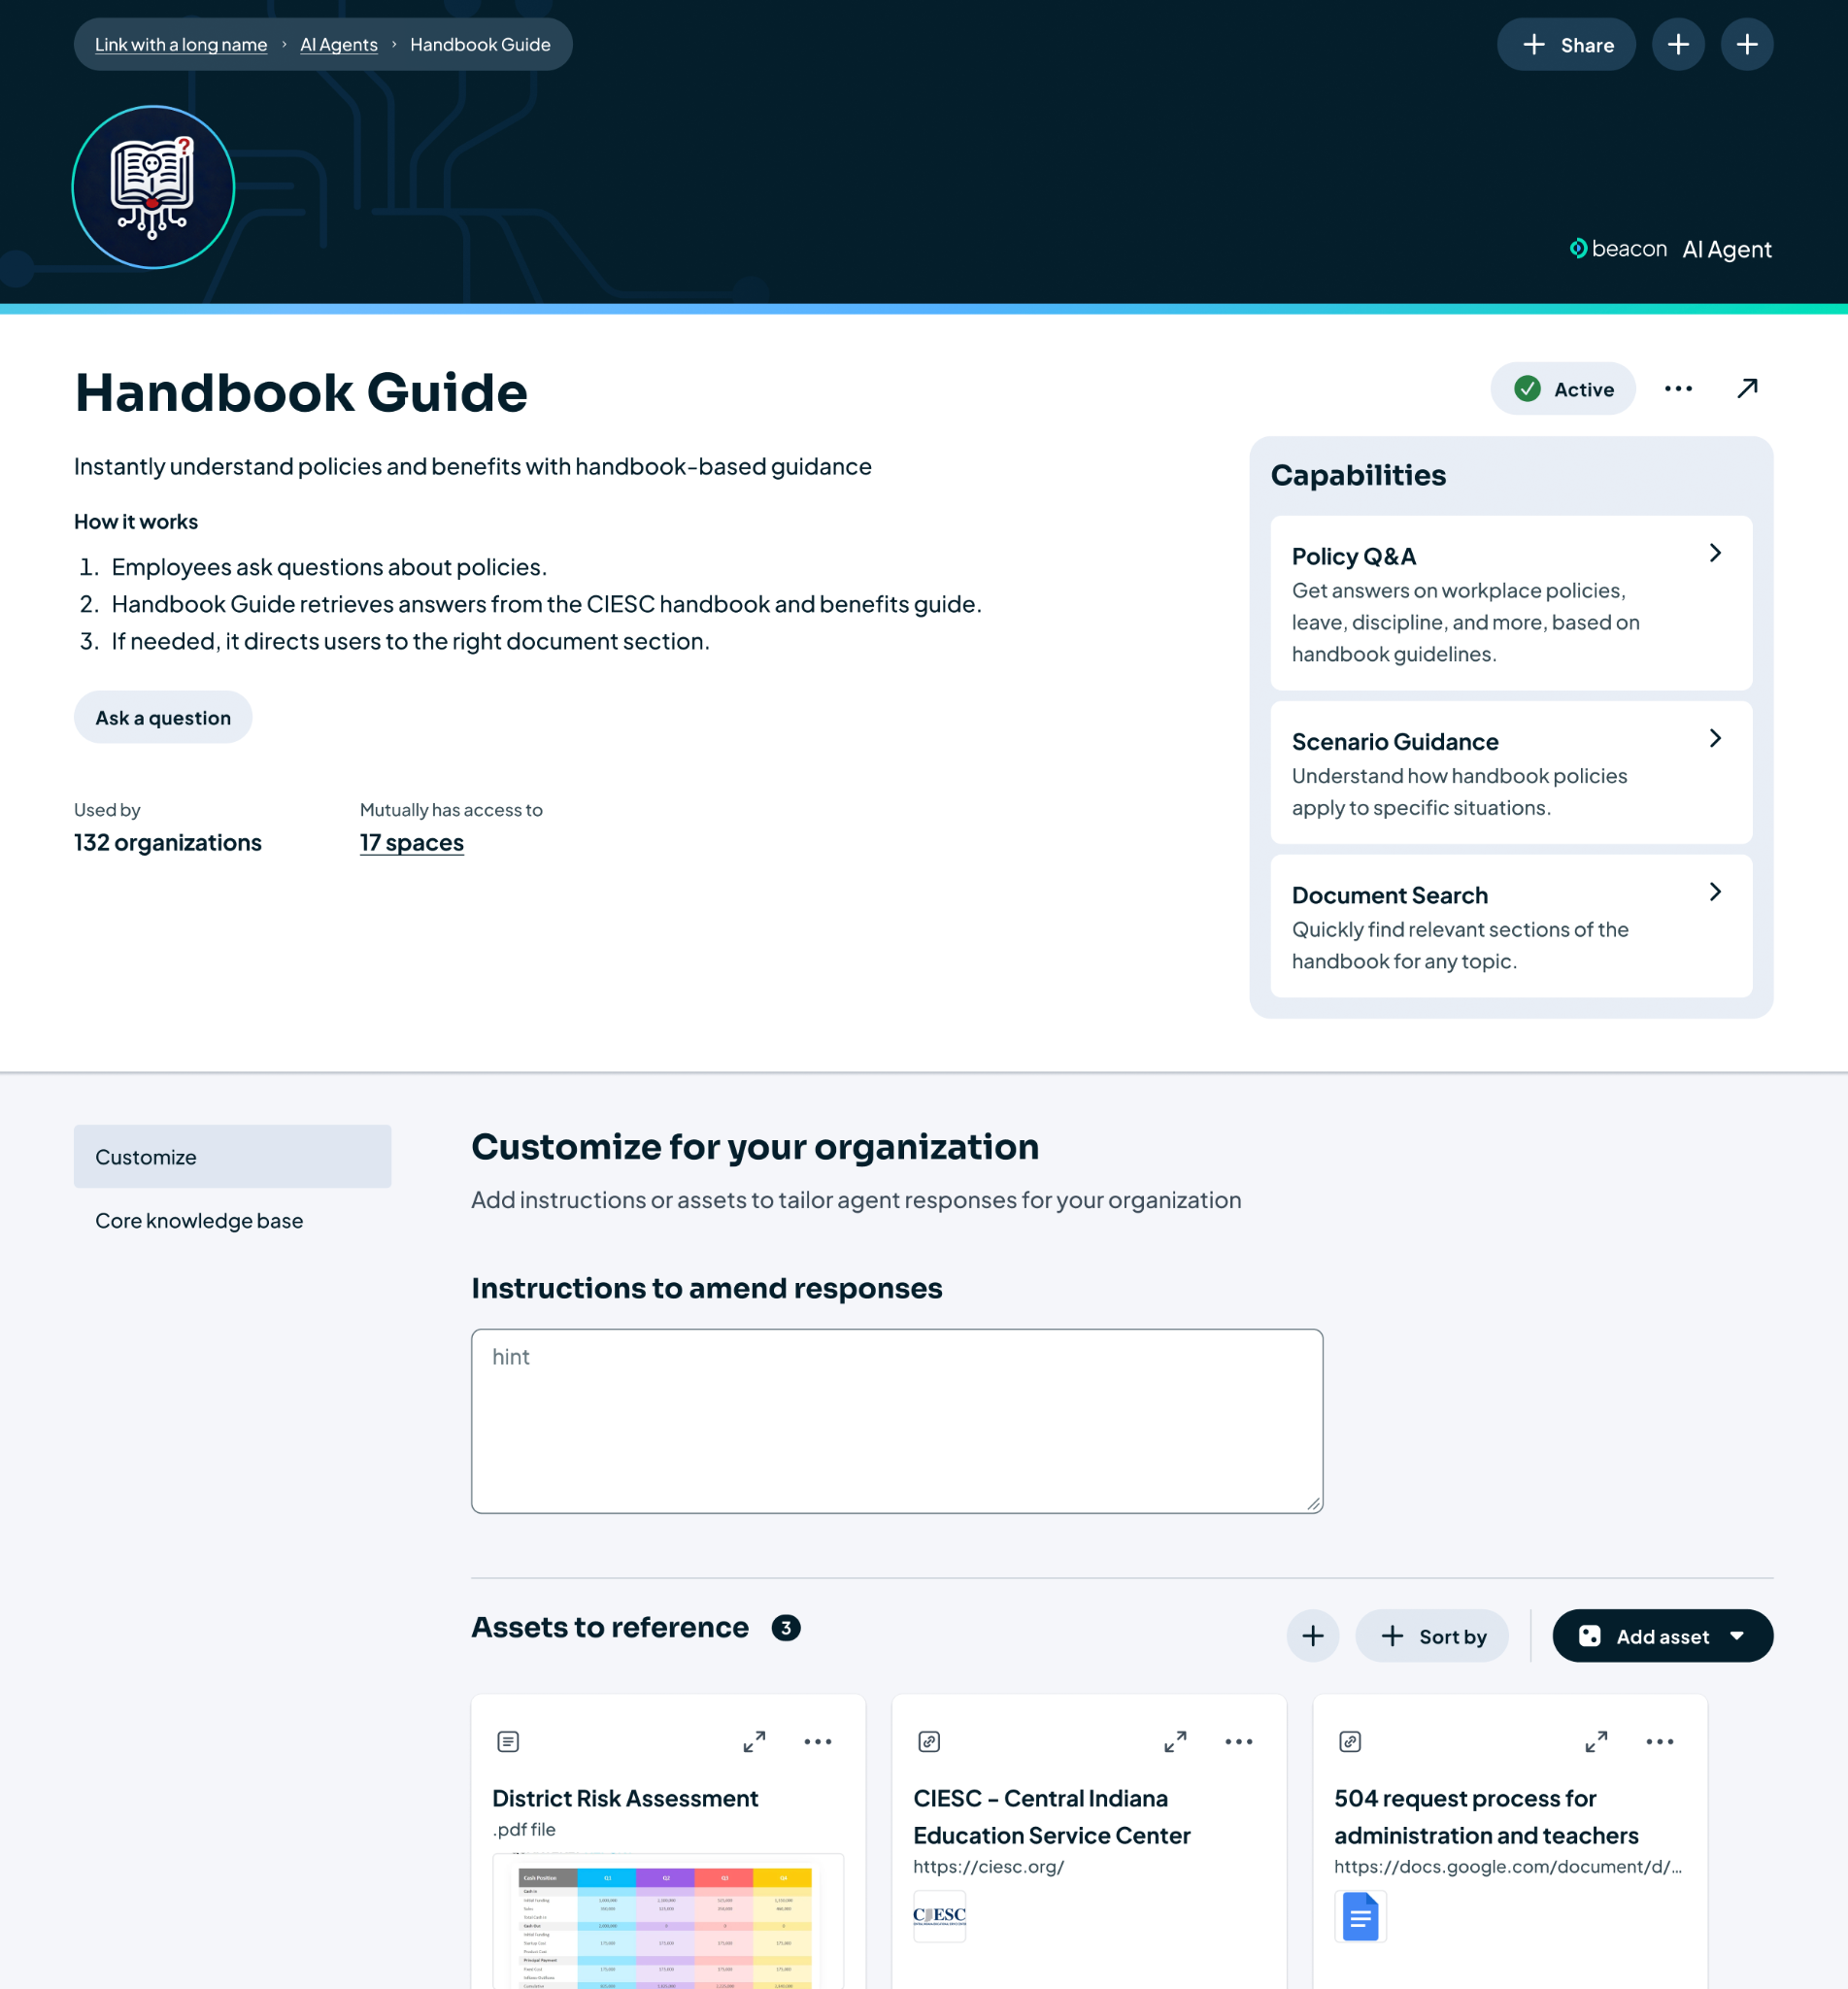Open more options for District Risk Assessment
Viewport: 1848px width, 1989px height.
817,1742
